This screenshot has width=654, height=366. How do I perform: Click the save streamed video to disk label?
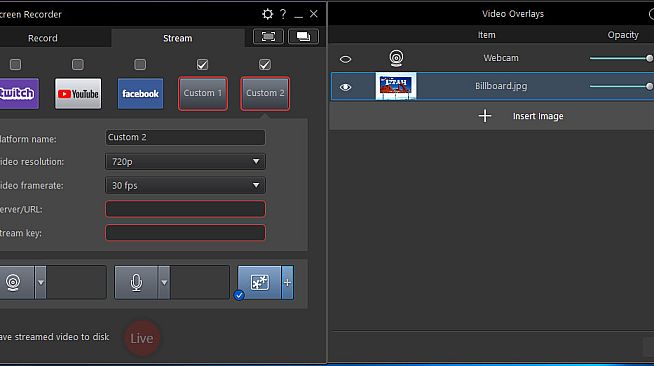click(55, 337)
